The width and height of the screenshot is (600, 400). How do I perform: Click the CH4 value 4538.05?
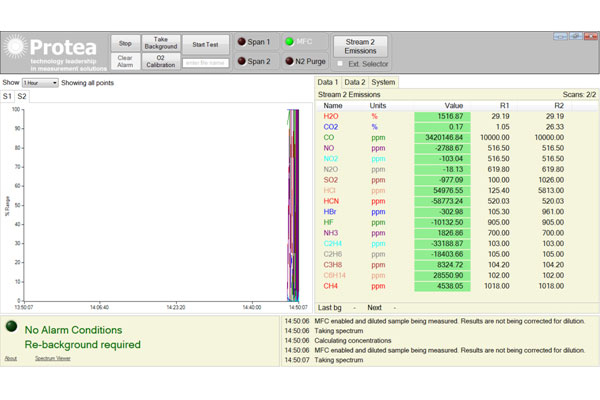click(x=450, y=286)
